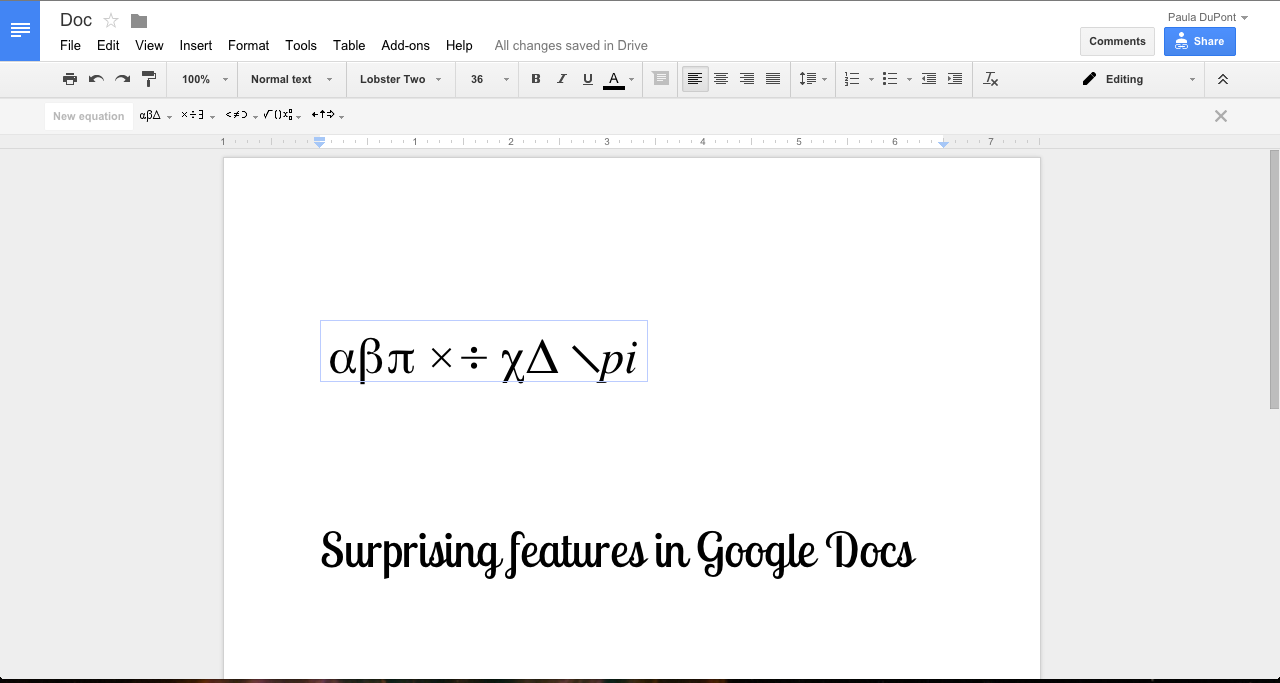
Task: Click the right indent ruler marker
Action: coord(943,143)
